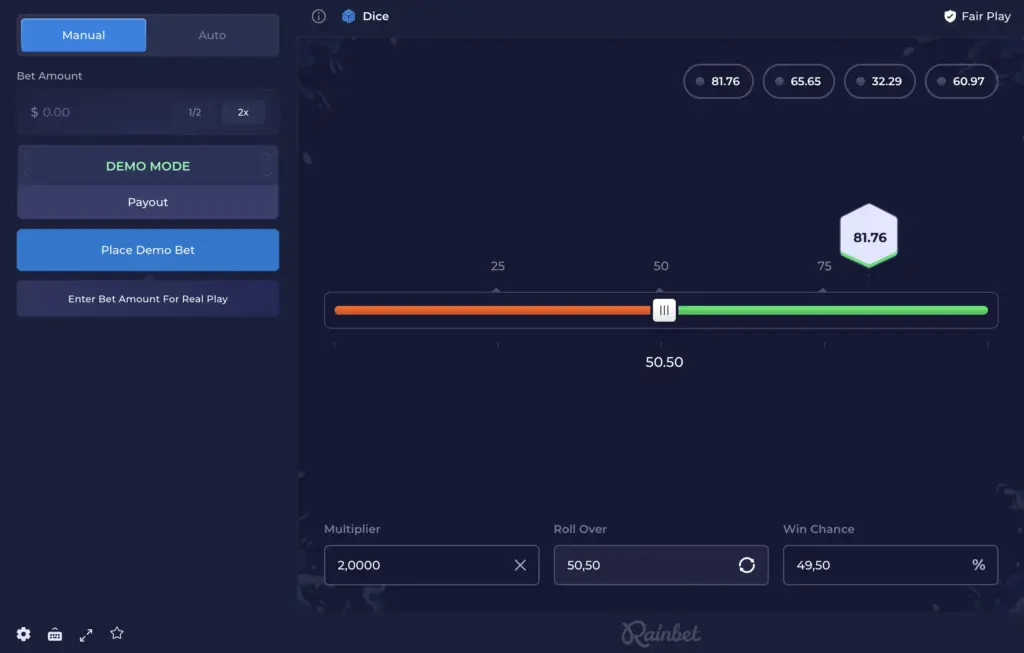Click Place Demo Bet button

point(148,250)
